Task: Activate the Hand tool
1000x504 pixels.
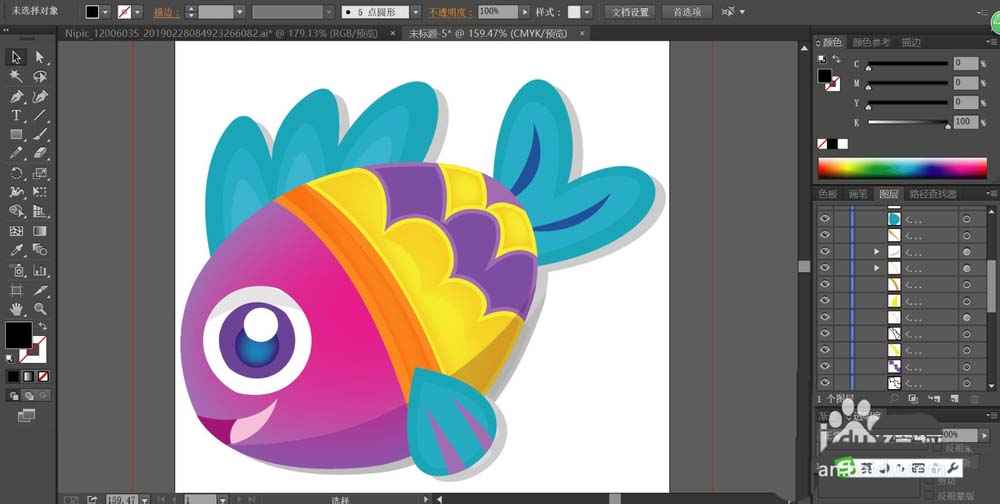Action: [16, 309]
